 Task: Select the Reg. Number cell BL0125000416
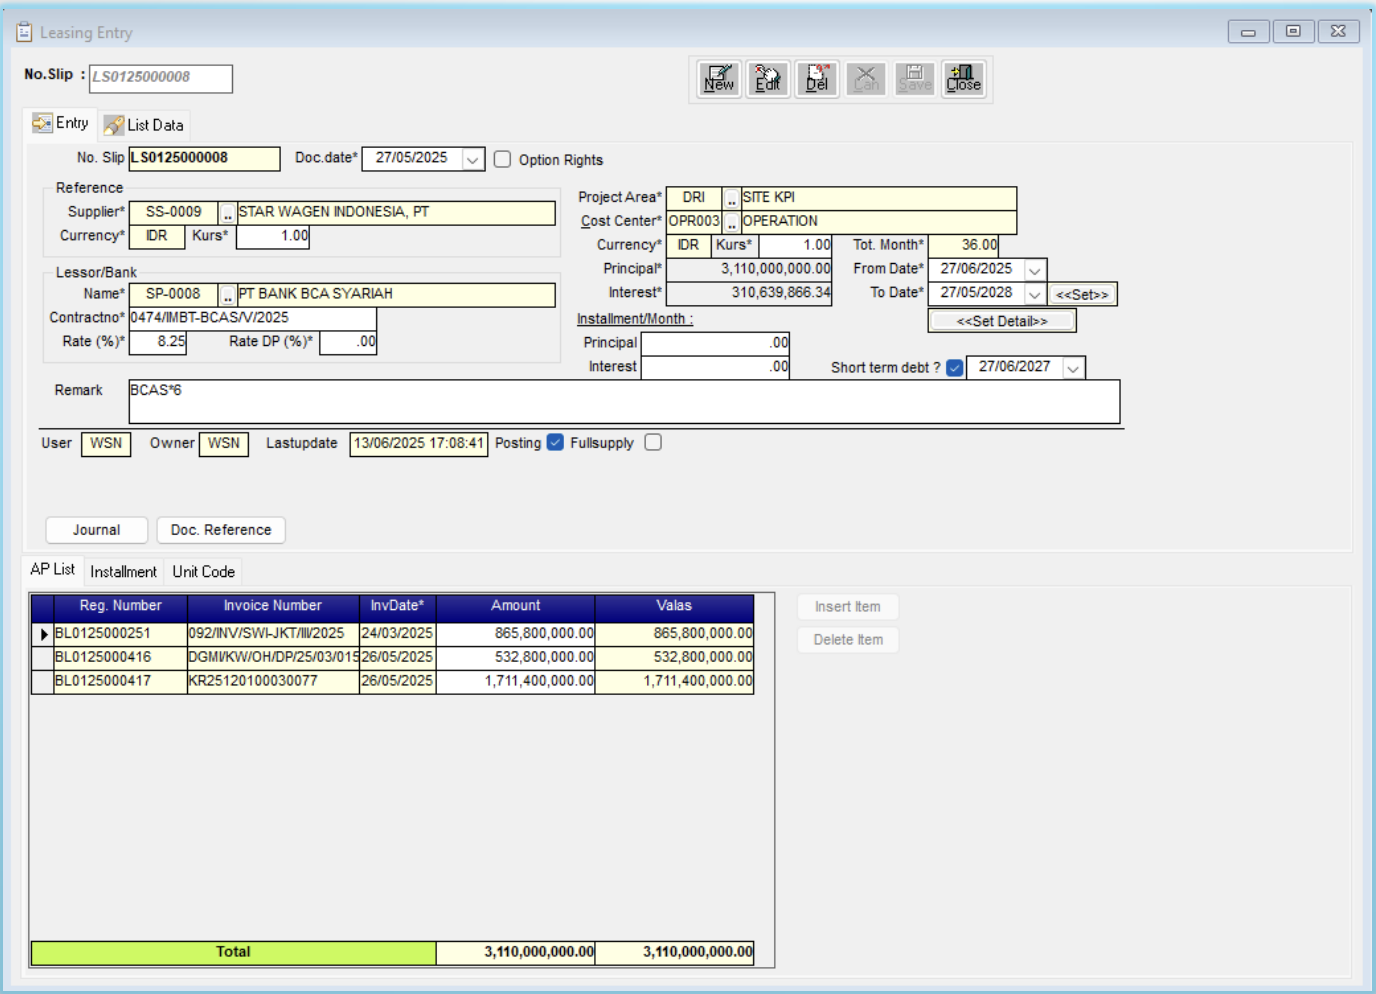(x=120, y=658)
